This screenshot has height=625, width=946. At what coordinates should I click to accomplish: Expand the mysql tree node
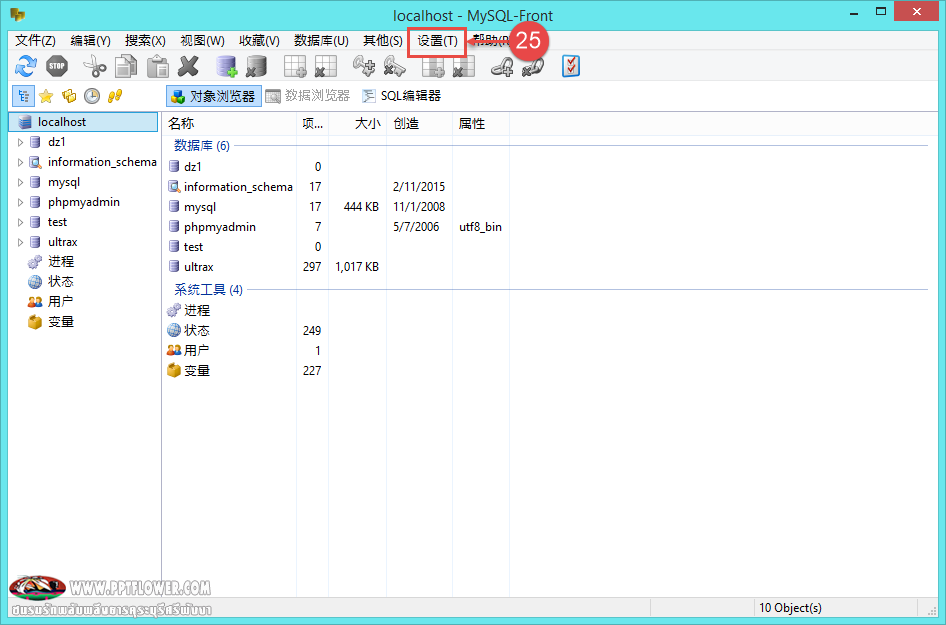pyautogui.click(x=21, y=182)
